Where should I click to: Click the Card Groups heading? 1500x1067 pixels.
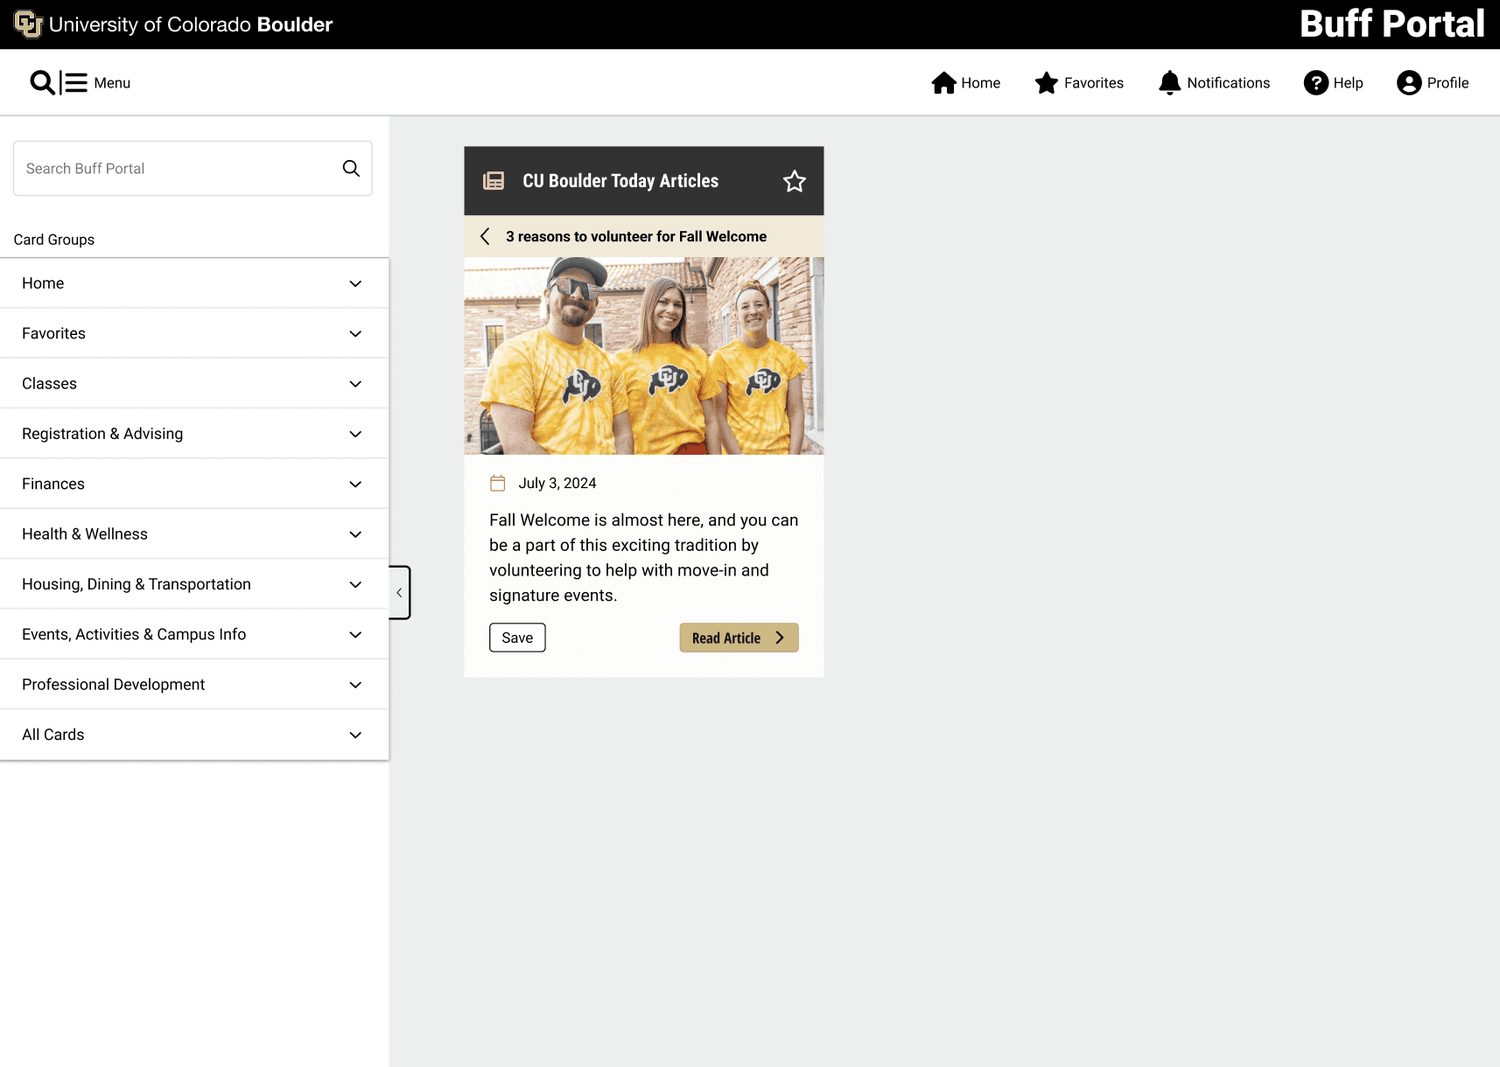click(54, 240)
